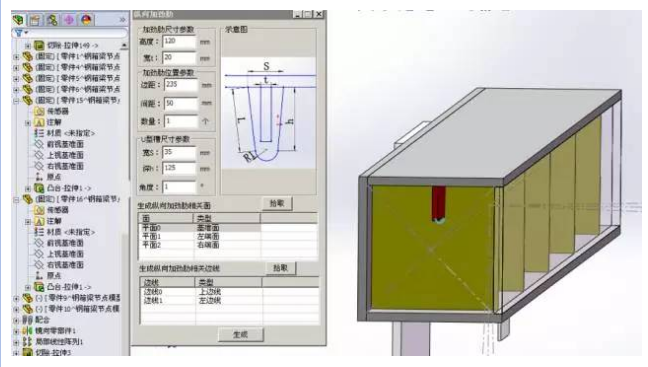
Task: Select the 零件16 part component icon
Action: 28,199
